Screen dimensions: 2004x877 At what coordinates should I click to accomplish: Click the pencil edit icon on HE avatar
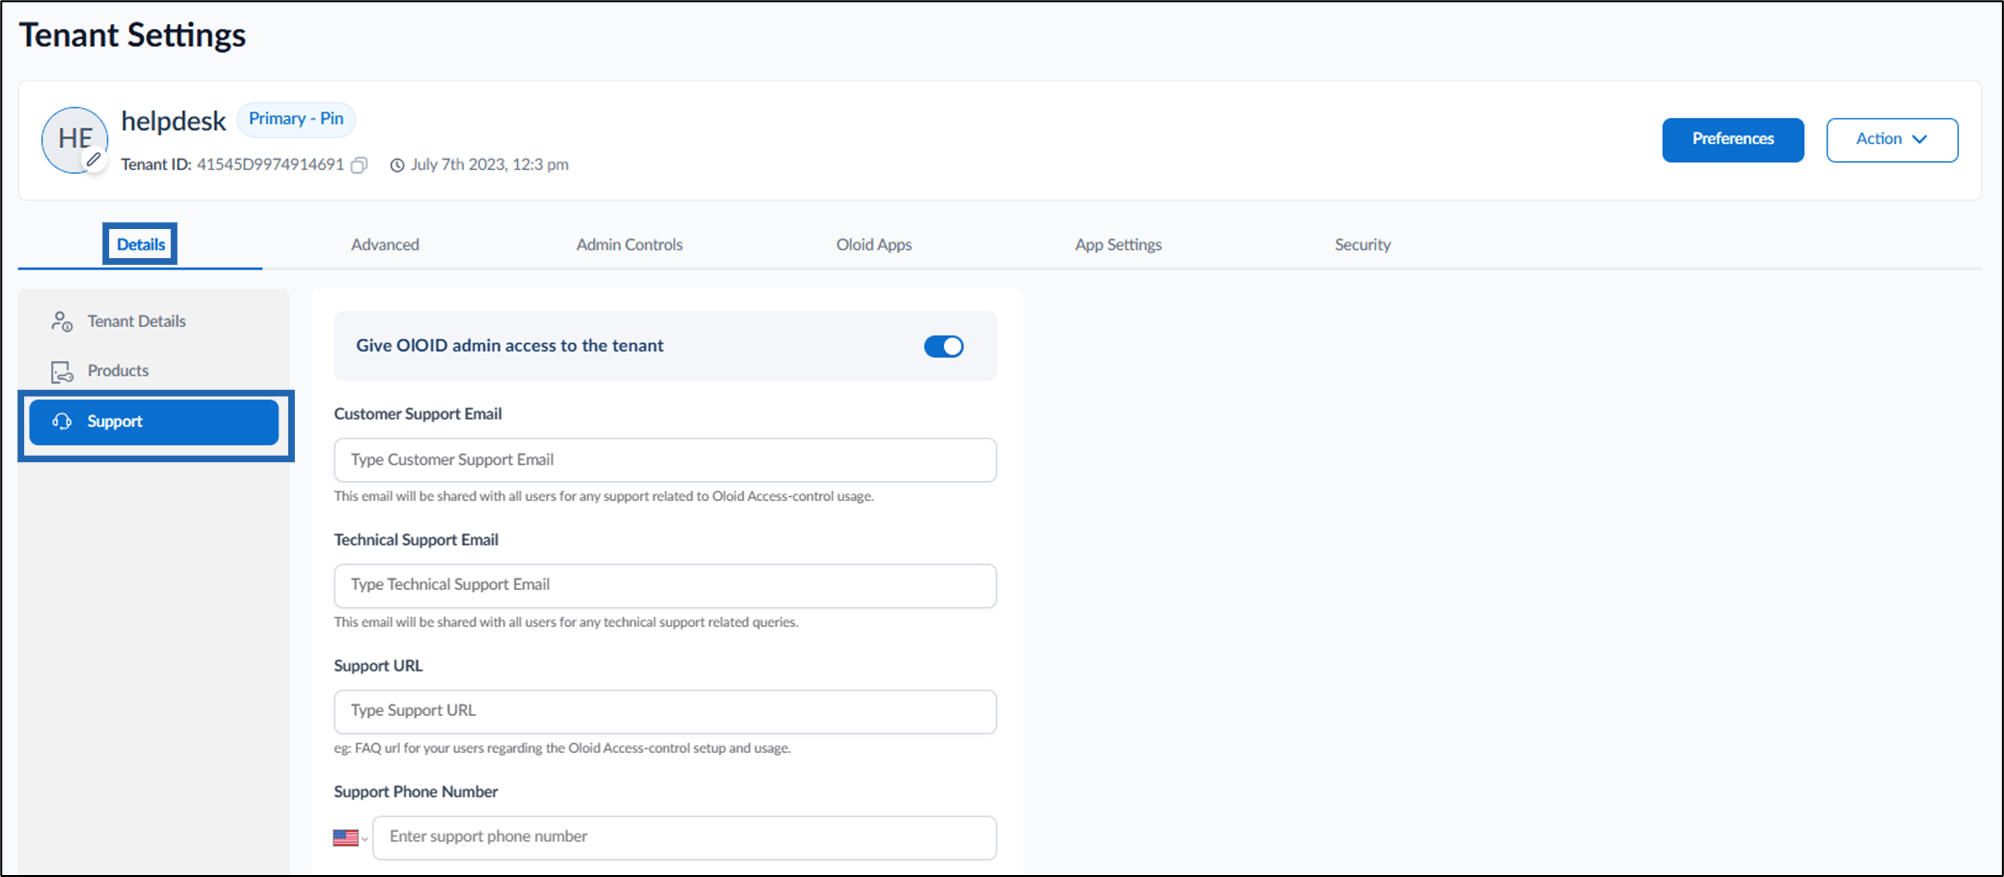pos(94,159)
